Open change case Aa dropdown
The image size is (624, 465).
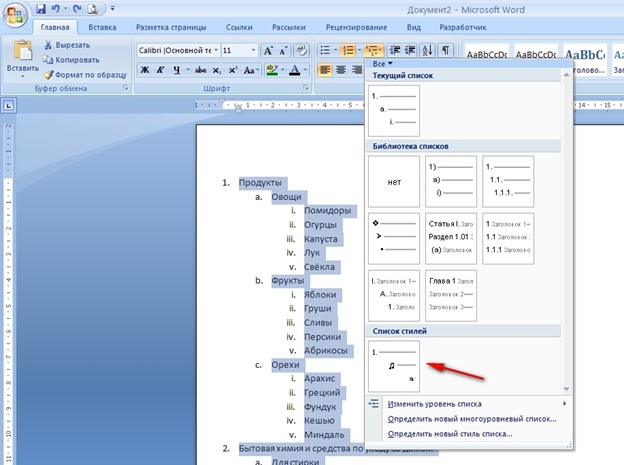coord(251,70)
